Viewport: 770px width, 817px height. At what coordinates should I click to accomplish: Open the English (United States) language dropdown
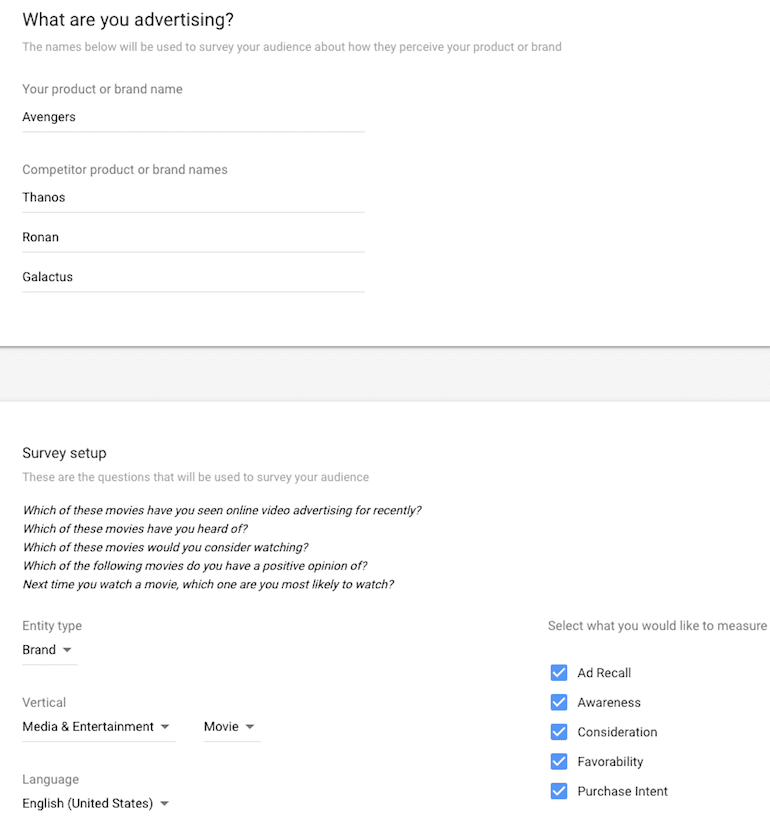click(x=96, y=803)
